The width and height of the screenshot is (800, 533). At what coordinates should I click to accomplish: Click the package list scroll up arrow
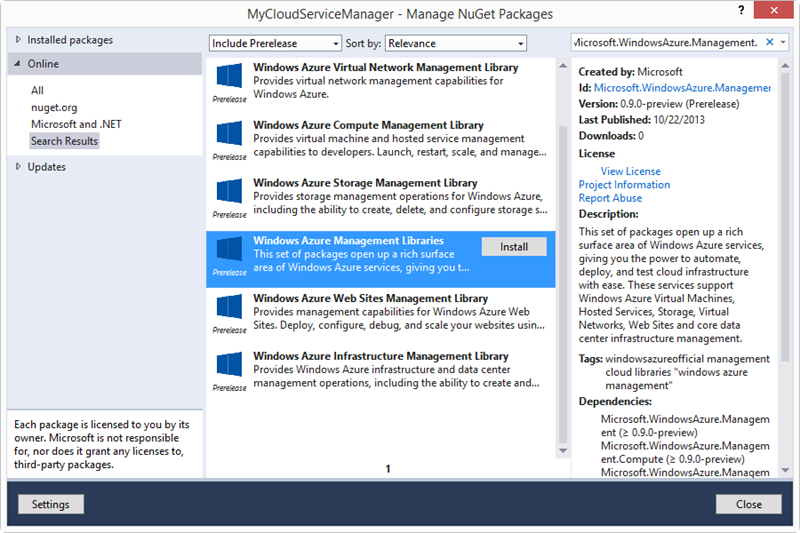[563, 66]
